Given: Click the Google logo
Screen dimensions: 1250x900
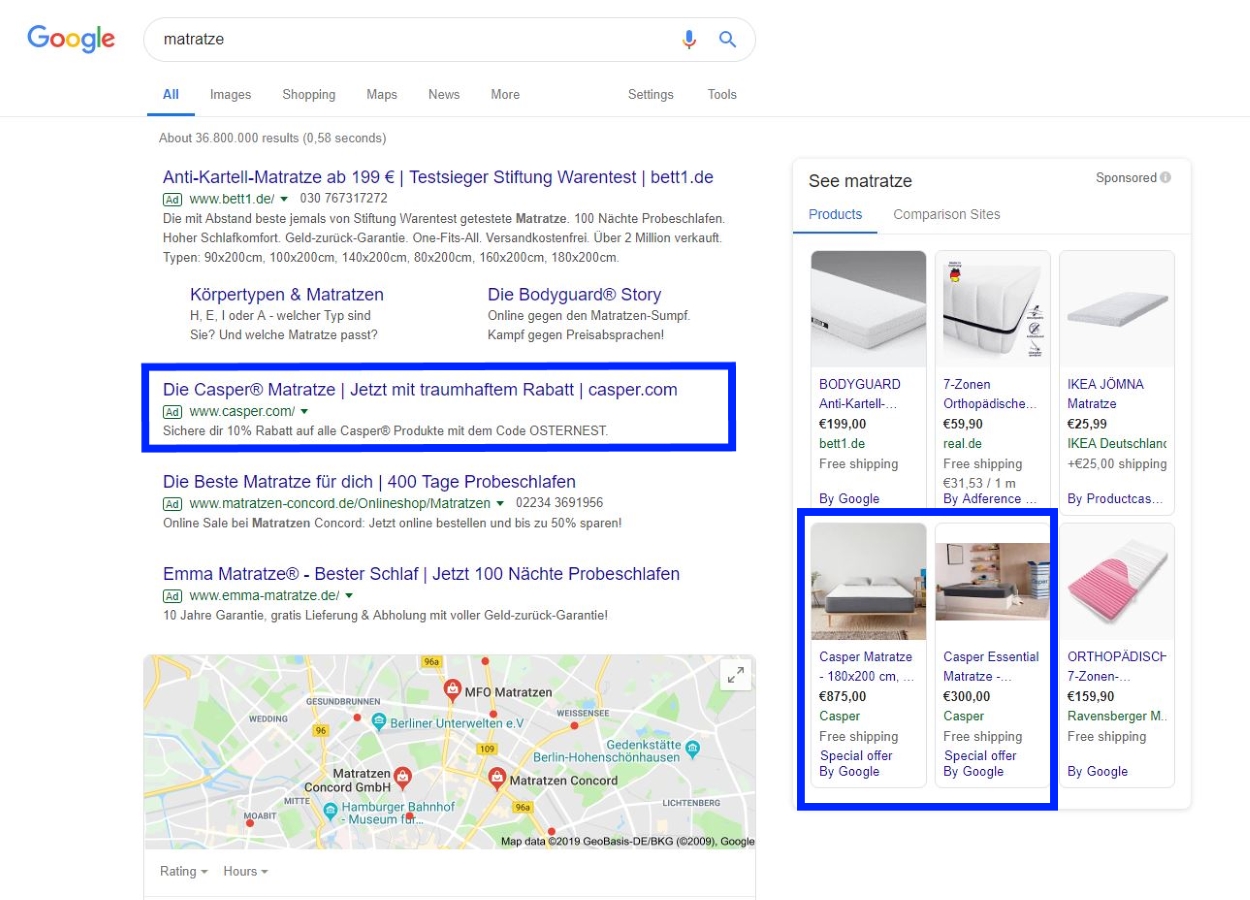Looking at the screenshot, I should click(x=71, y=39).
